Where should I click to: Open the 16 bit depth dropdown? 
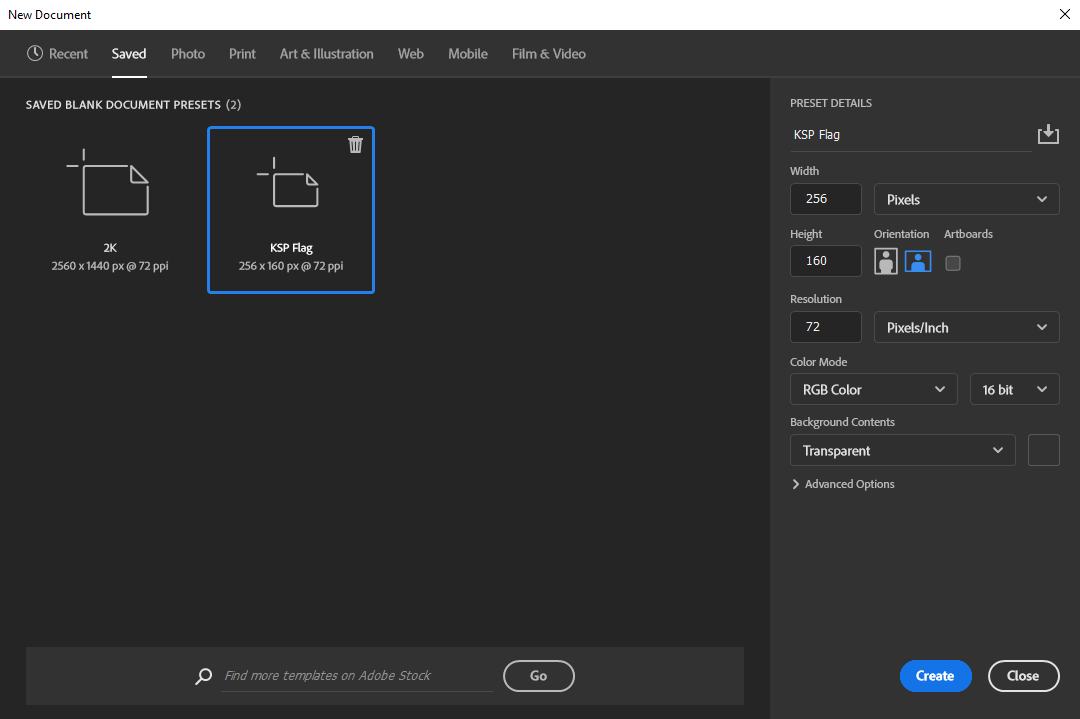(x=1014, y=389)
